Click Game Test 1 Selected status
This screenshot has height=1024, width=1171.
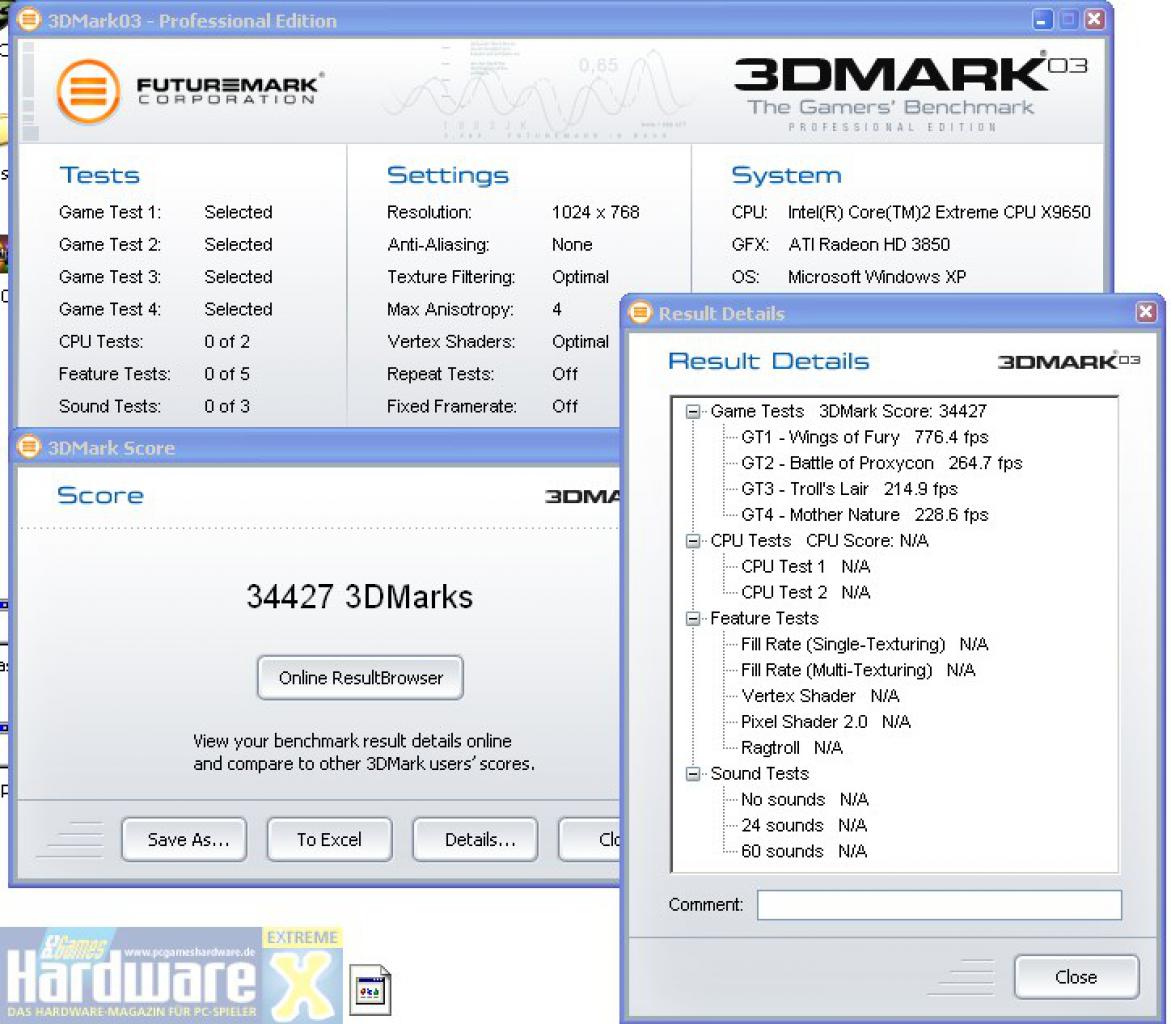pos(238,212)
